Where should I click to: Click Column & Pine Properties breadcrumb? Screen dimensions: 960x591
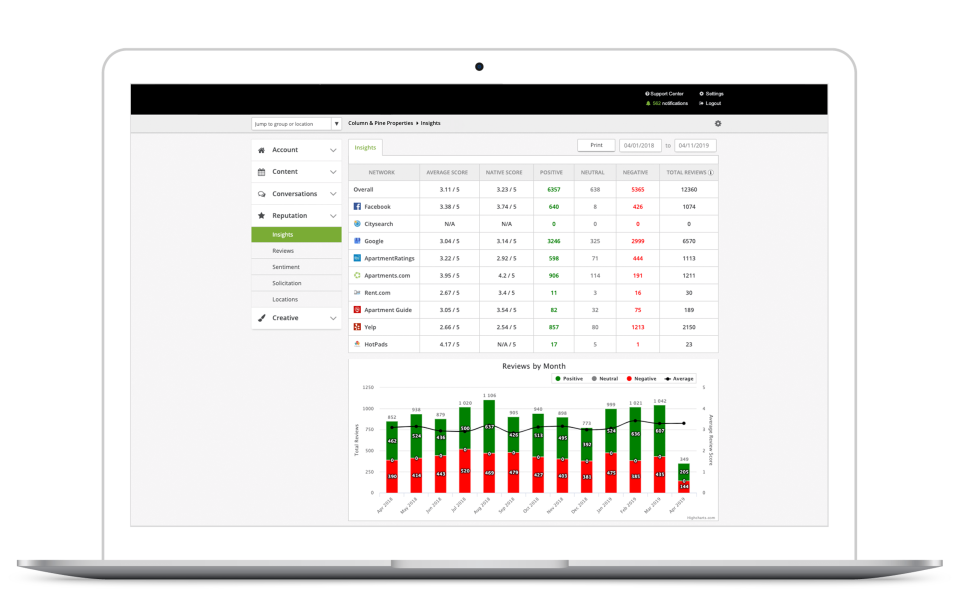tap(381, 123)
